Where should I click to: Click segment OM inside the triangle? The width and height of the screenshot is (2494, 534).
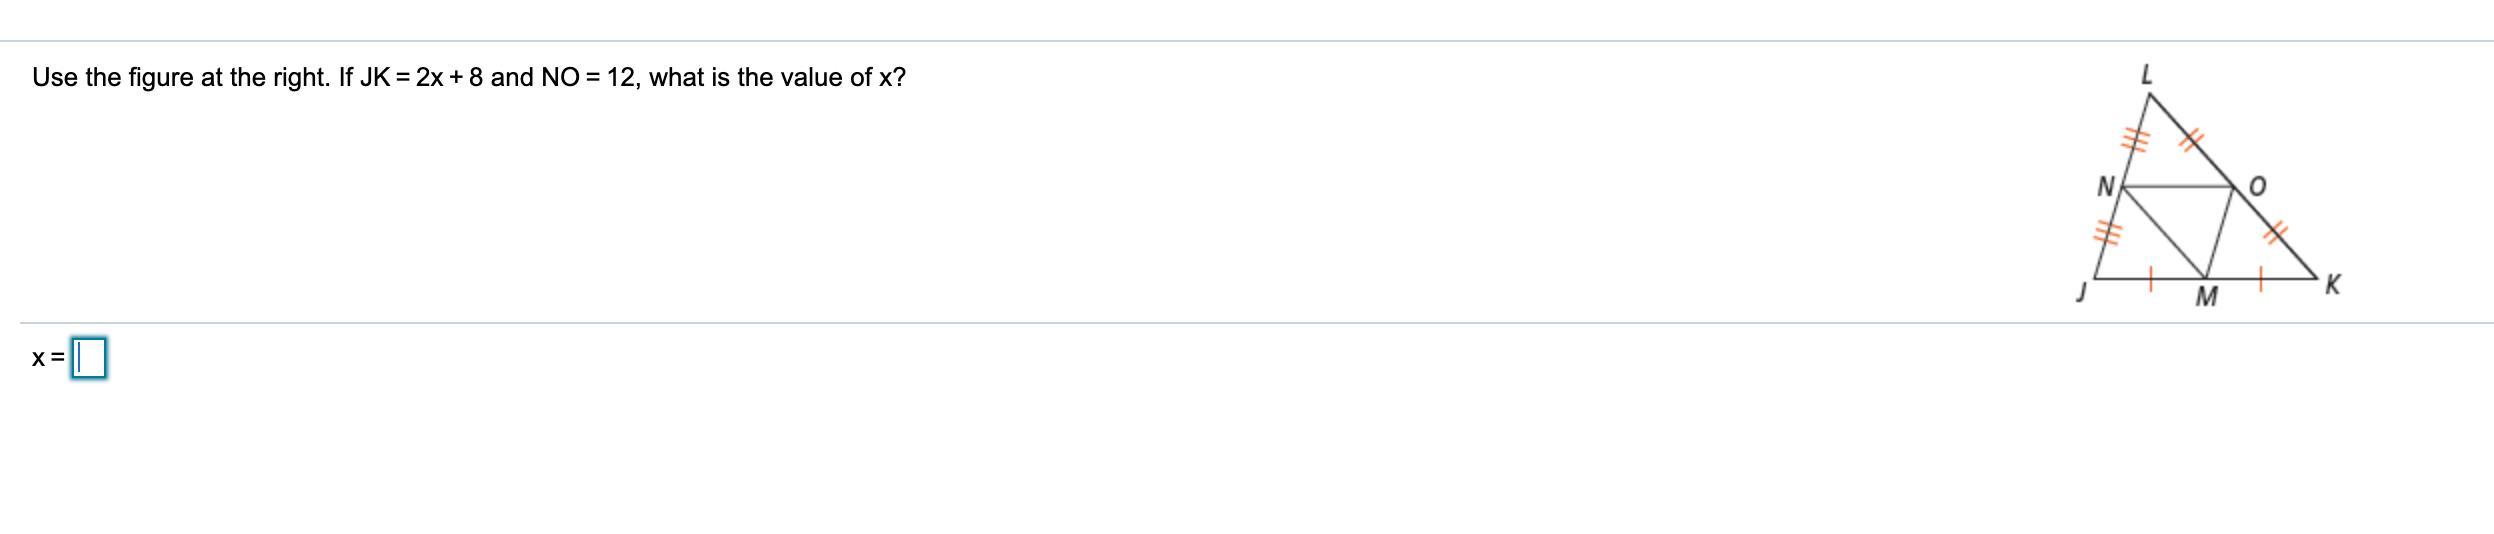[x=2219, y=232]
